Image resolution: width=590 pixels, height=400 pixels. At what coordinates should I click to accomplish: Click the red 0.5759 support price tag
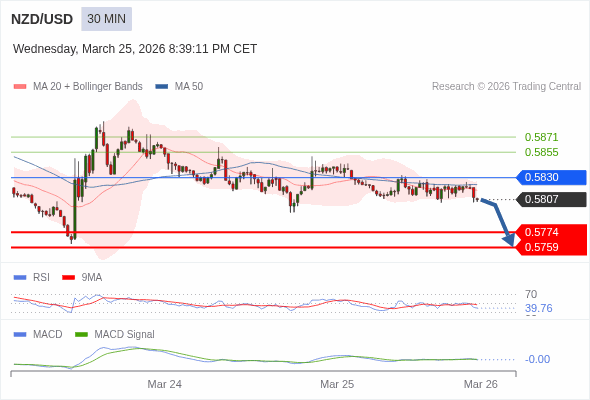550,247
